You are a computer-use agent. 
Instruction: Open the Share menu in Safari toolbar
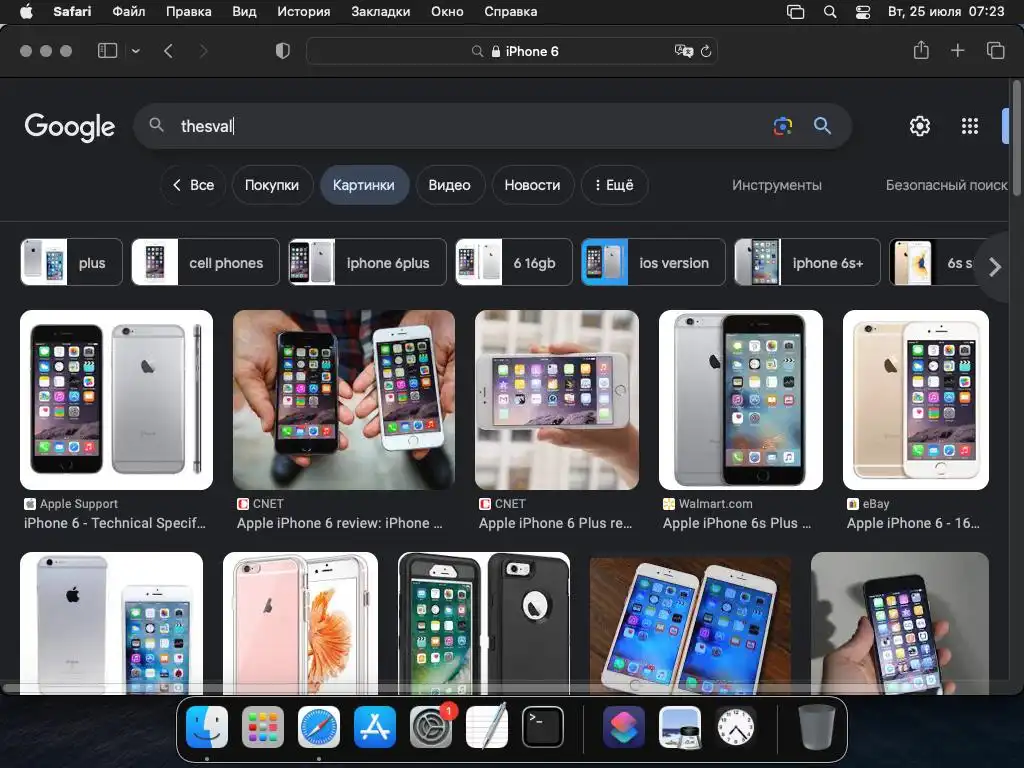(x=921, y=50)
